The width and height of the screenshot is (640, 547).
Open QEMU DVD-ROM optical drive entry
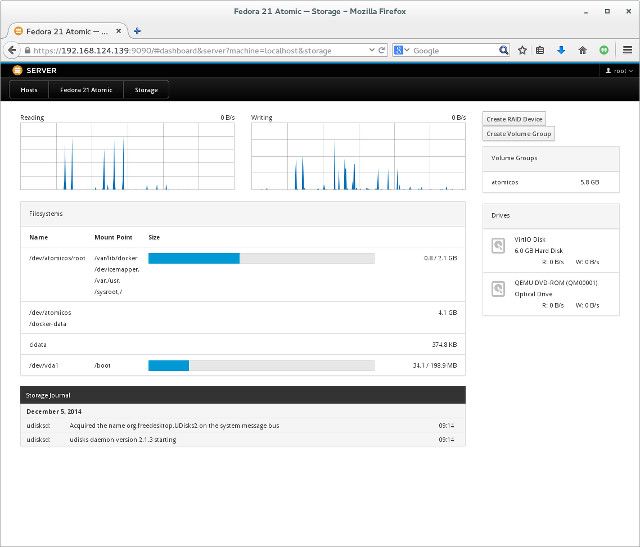click(x=551, y=294)
